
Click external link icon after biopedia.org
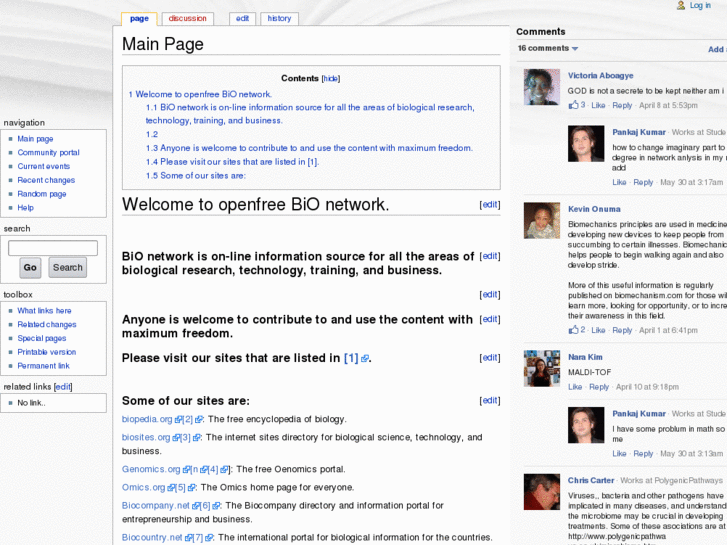click(179, 419)
